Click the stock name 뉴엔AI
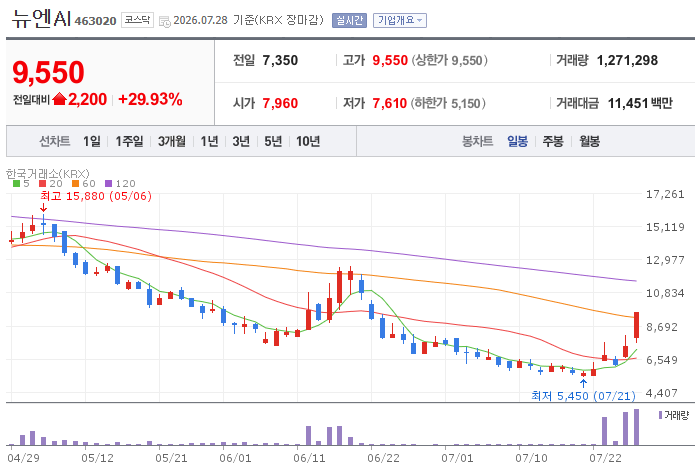This screenshot has width=695, height=466. [41, 18]
